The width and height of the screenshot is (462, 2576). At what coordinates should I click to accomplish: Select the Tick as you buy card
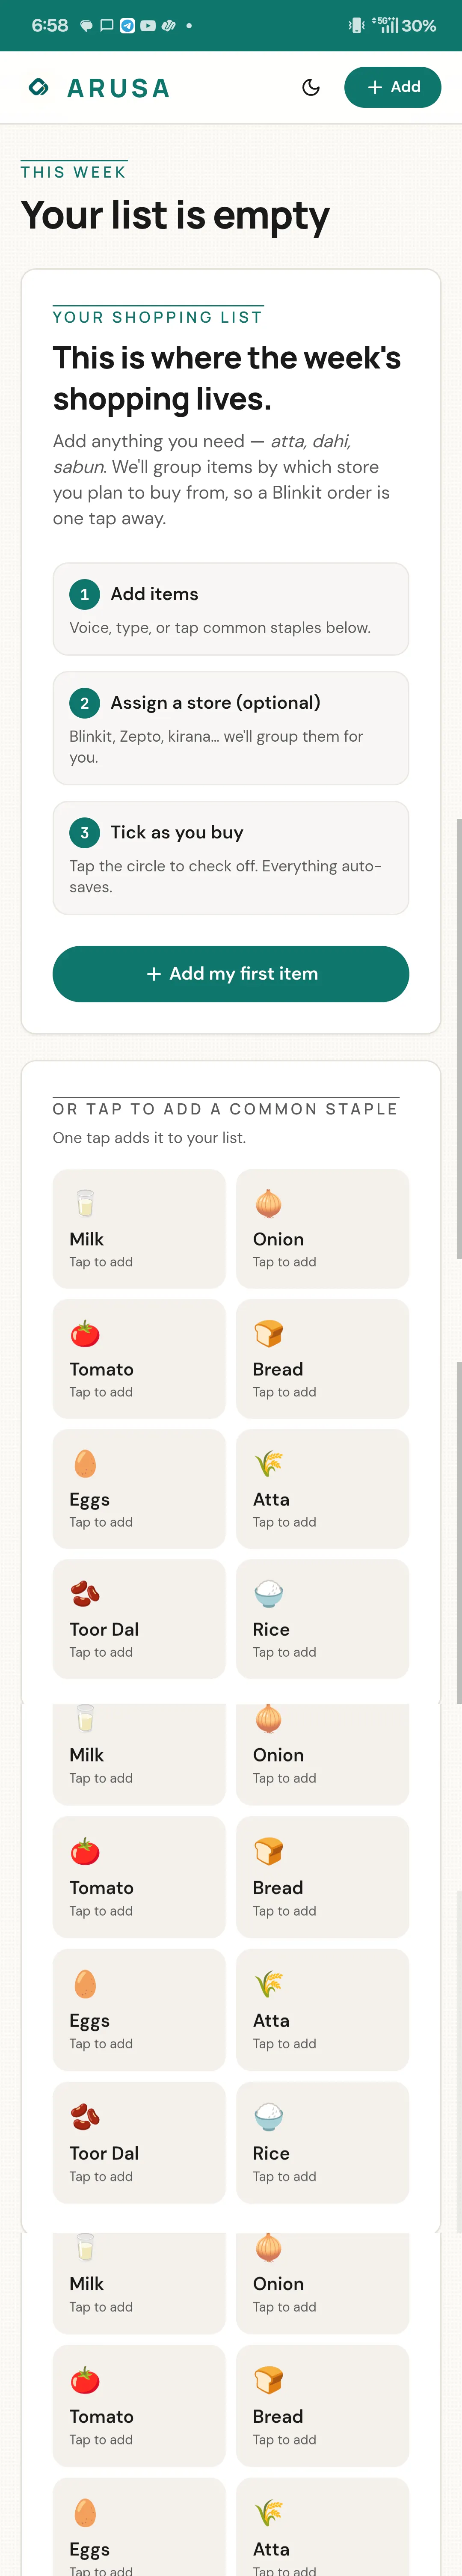tap(231, 858)
